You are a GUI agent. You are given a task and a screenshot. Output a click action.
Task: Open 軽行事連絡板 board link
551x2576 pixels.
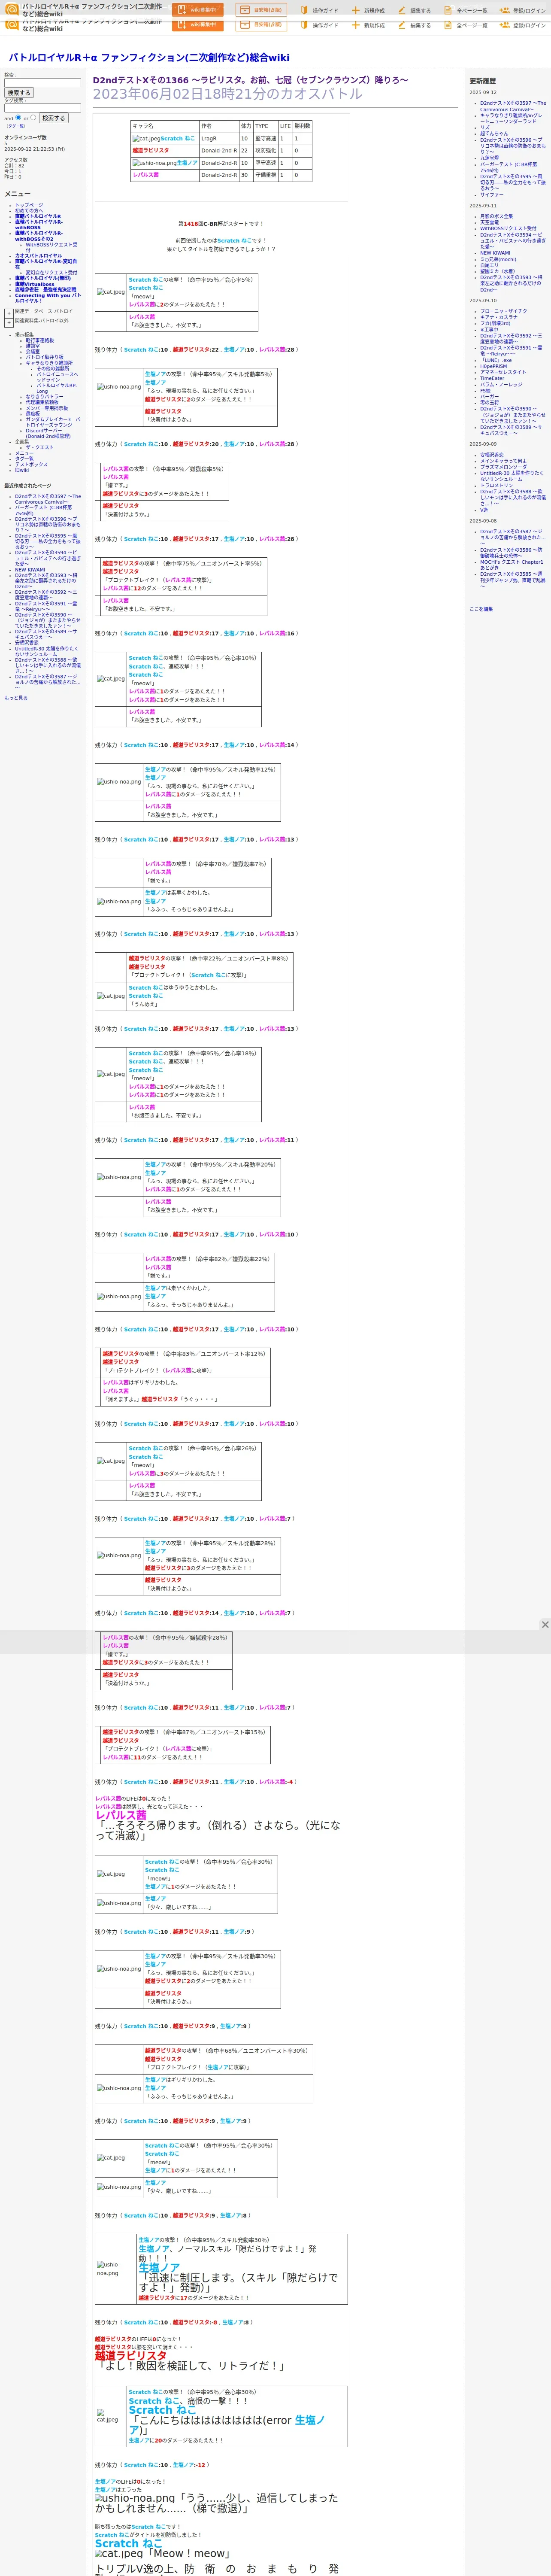[x=40, y=340]
